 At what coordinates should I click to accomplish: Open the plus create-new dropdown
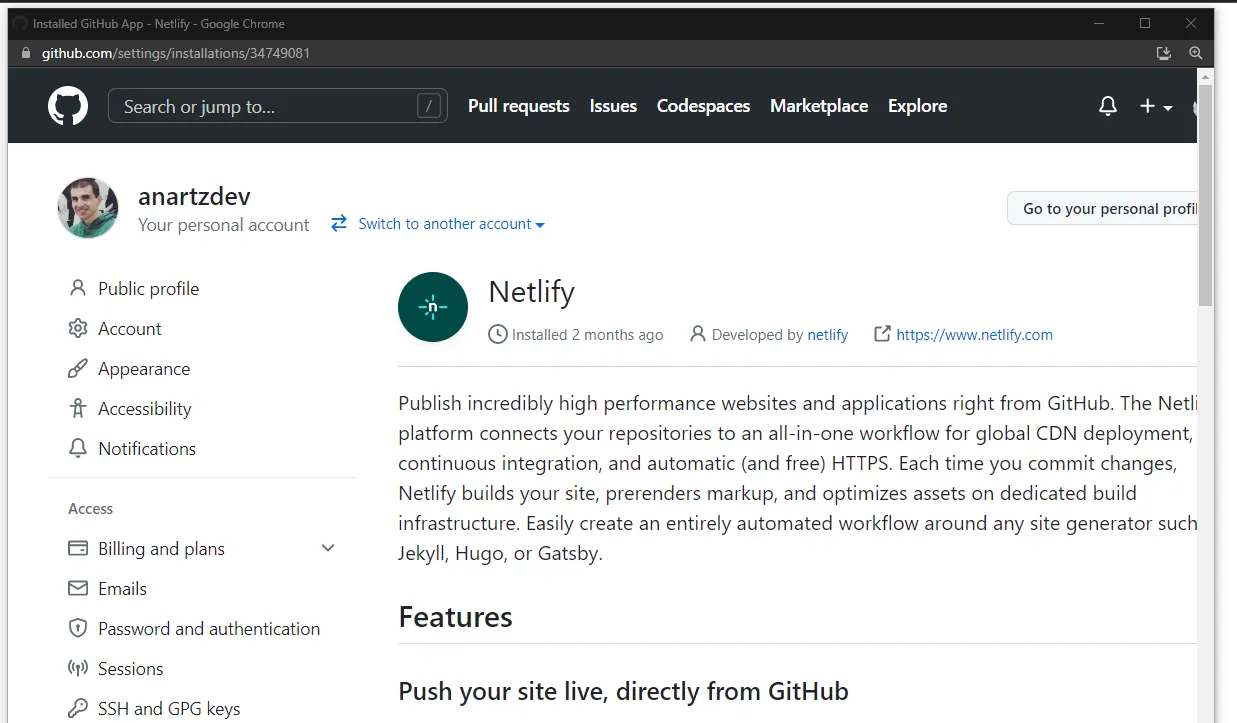point(1156,106)
